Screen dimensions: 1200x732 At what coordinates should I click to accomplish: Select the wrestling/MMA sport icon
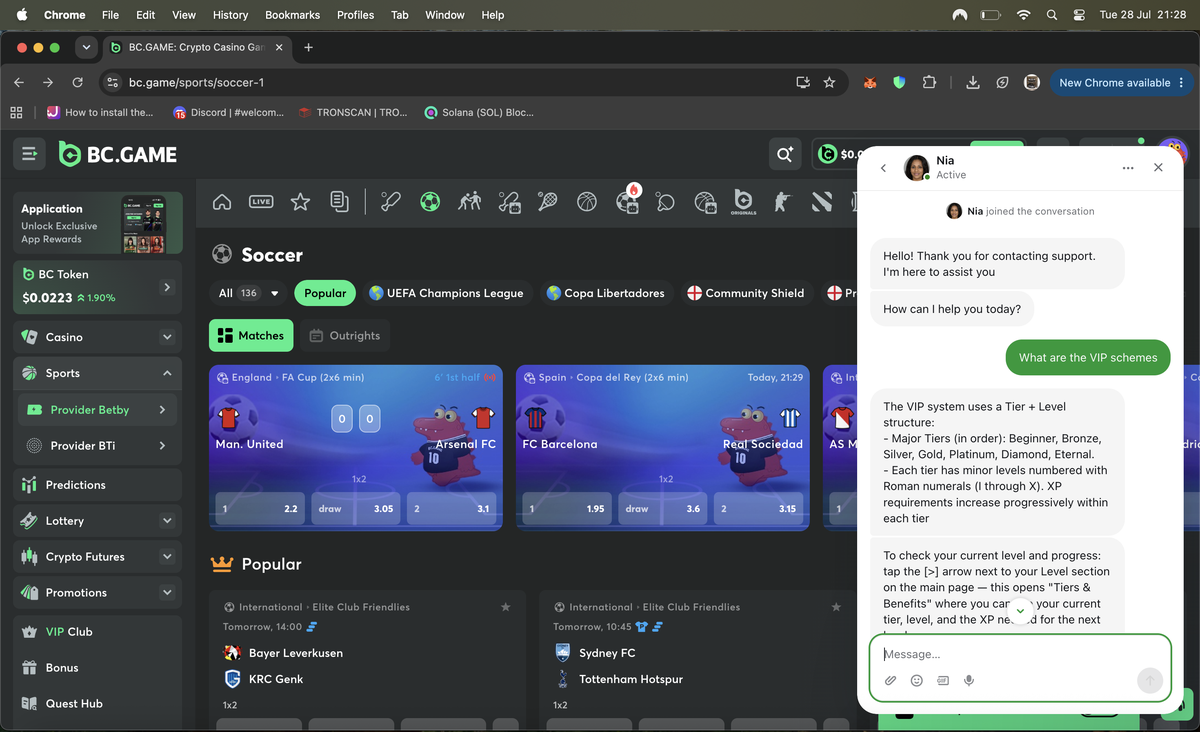(469, 202)
